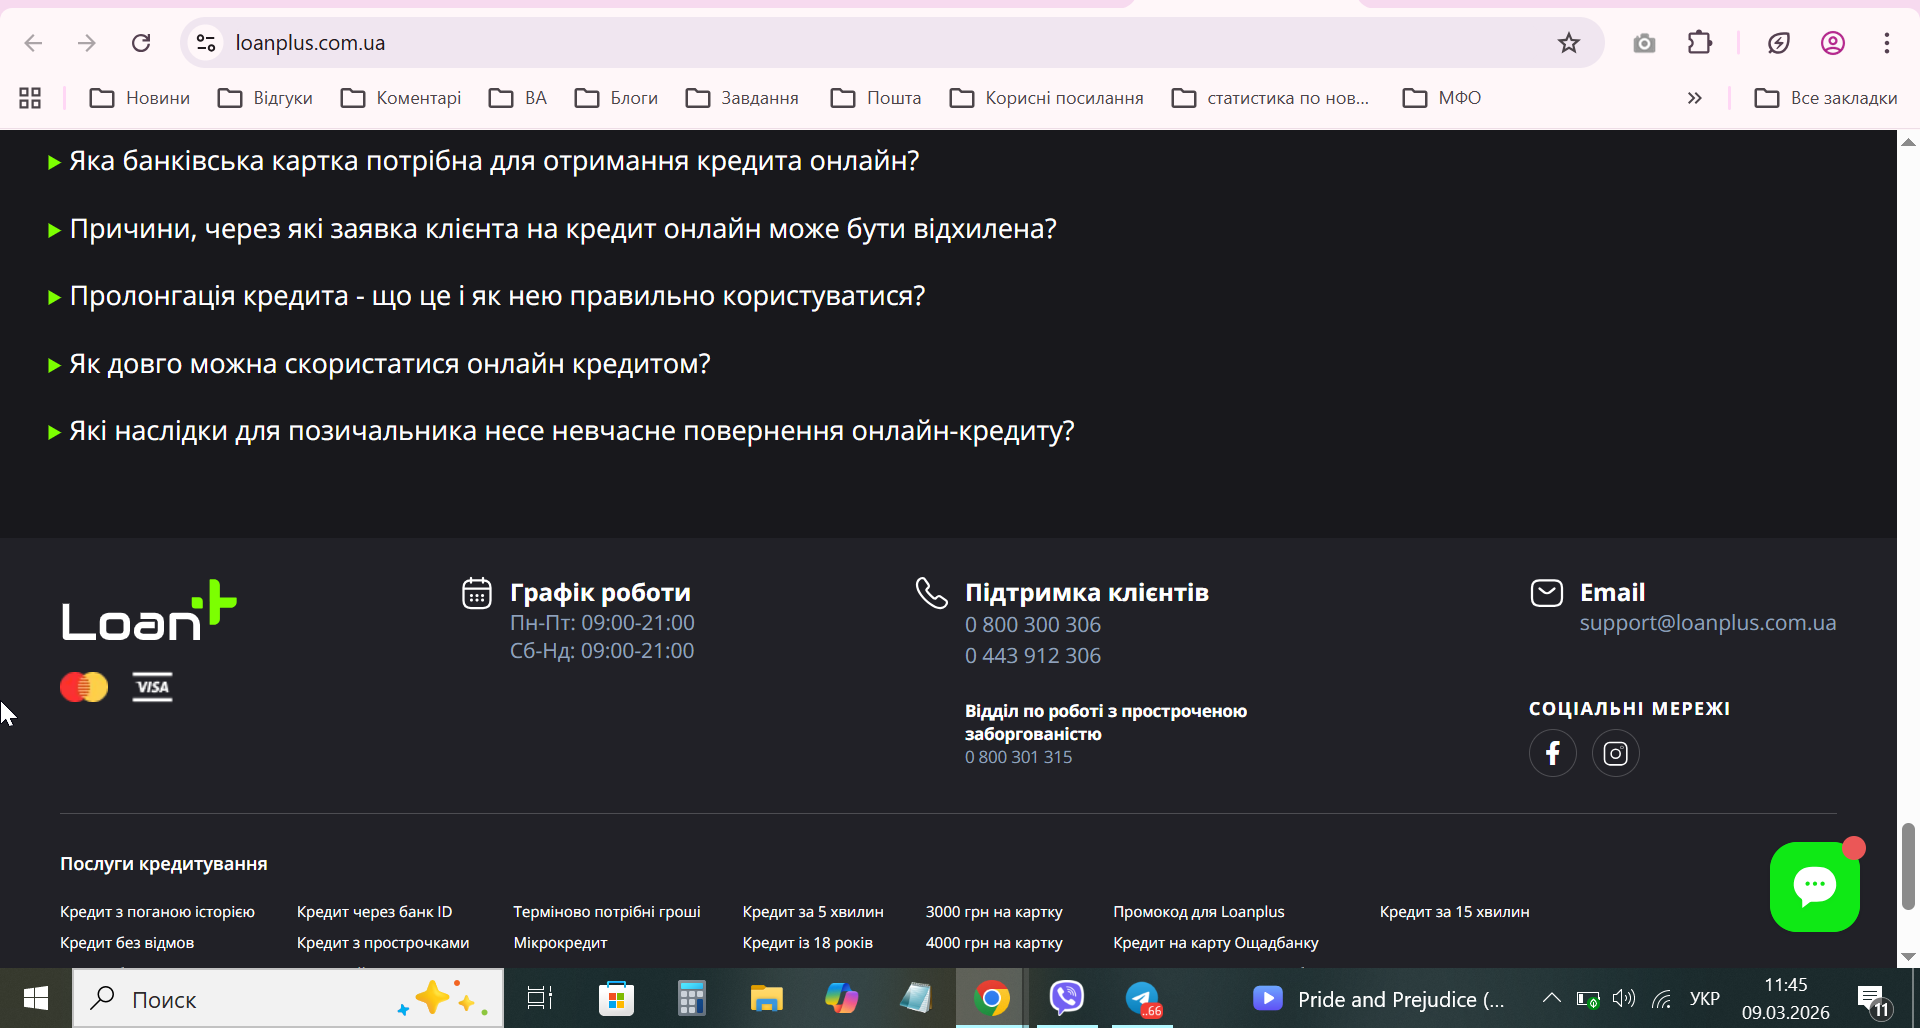This screenshot has width=1920, height=1028.
Task: Launch Microsoft Store from the taskbar
Action: (616, 998)
